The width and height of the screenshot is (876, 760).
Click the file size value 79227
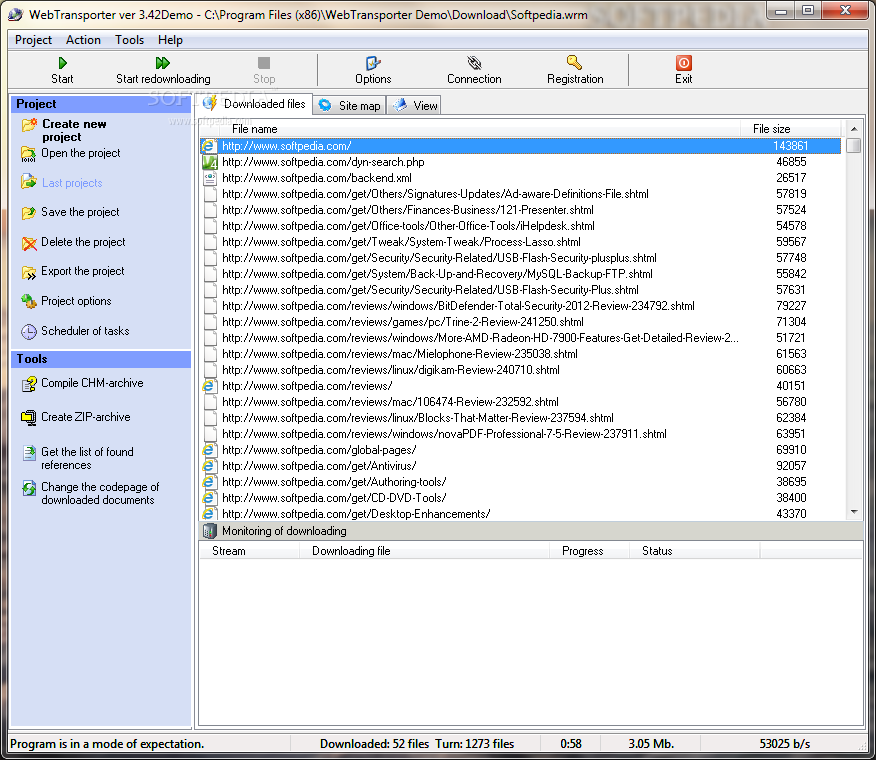coord(791,306)
